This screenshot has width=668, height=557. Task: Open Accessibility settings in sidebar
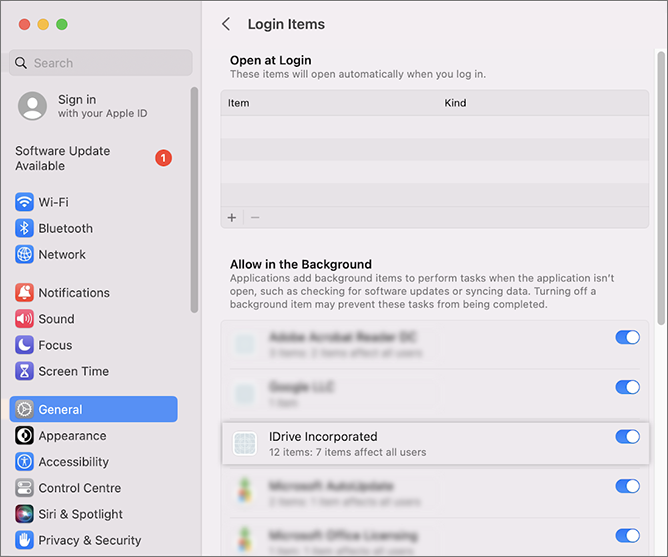[73, 462]
